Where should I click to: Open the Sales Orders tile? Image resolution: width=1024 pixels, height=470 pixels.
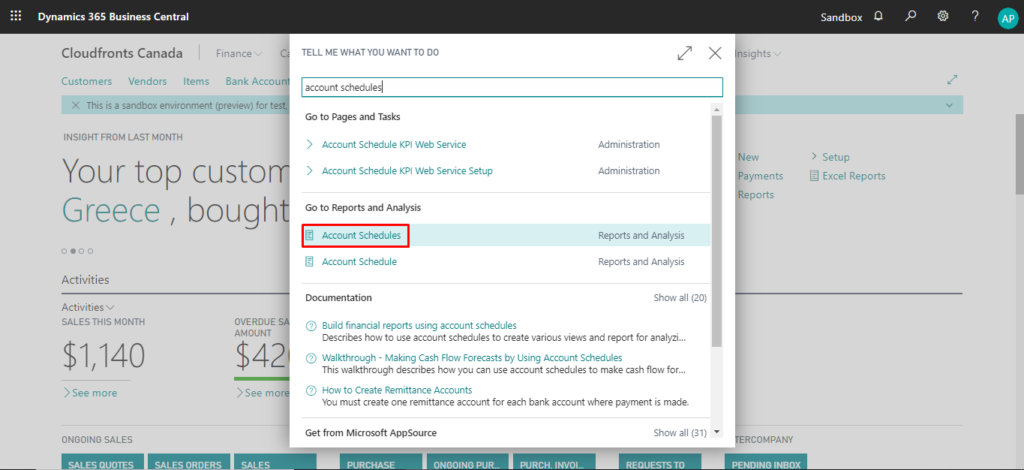point(189,462)
